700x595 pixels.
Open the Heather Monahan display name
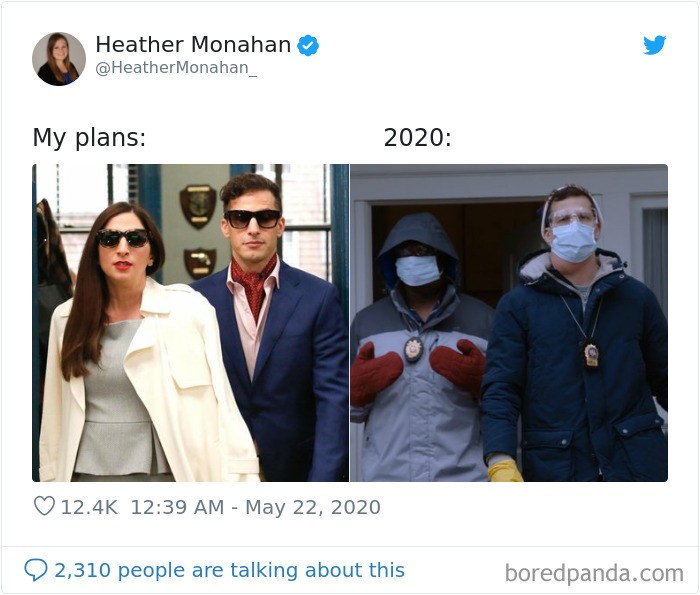click(193, 45)
